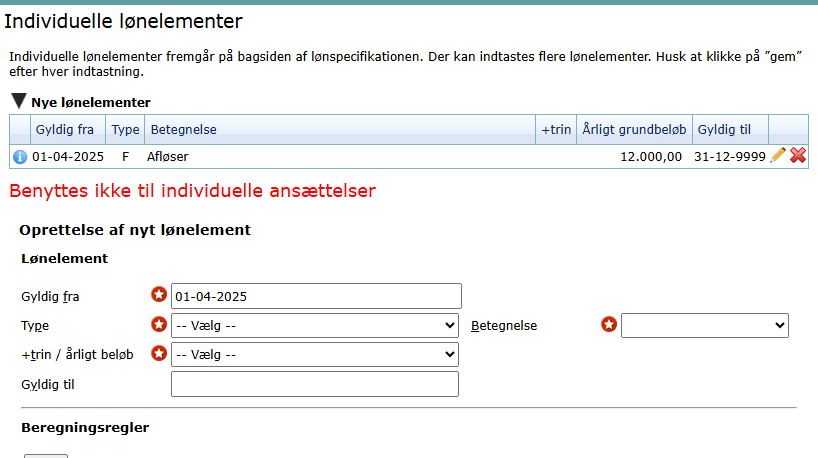The width and height of the screenshot is (818, 458).
Task: Select the 01-04-2025 cell in table
Action: (68, 156)
